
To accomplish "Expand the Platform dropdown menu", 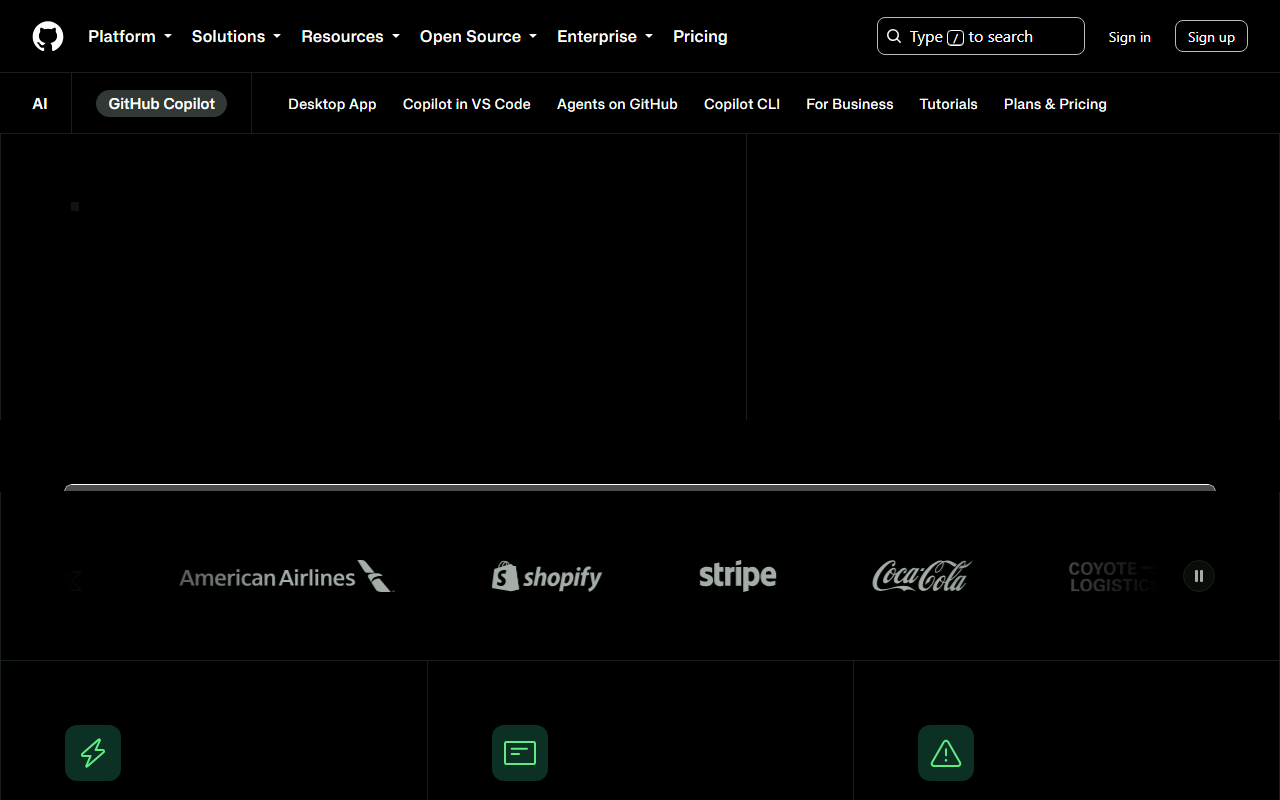I will (x=130, y=36).
